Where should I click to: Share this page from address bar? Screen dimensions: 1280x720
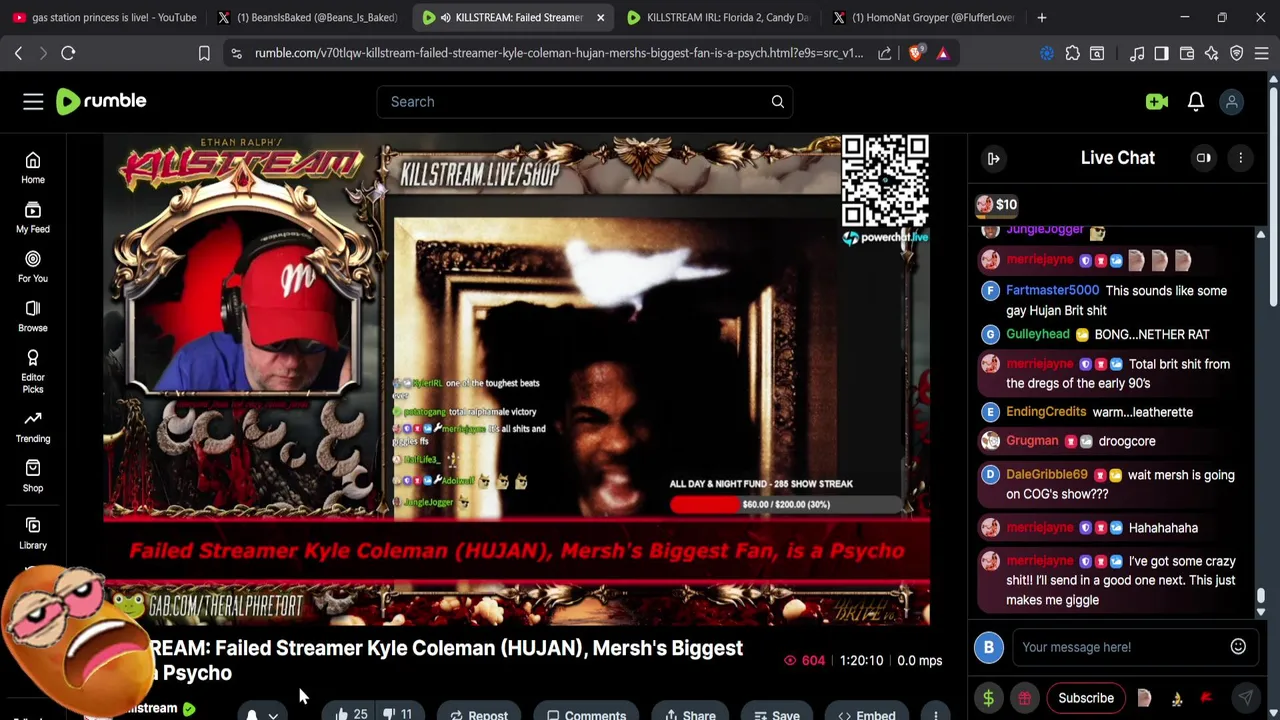coord(885,53)
